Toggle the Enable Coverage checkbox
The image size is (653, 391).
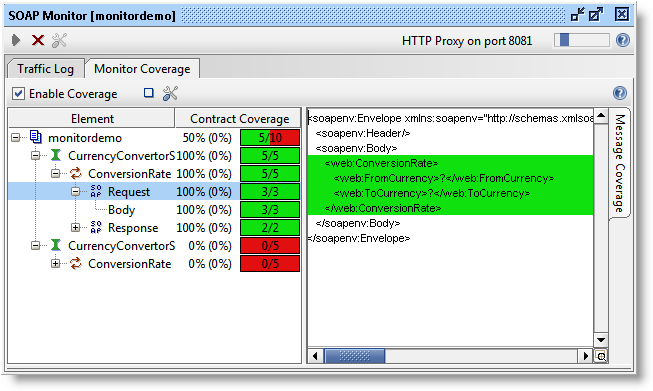(x=18, y=94)
